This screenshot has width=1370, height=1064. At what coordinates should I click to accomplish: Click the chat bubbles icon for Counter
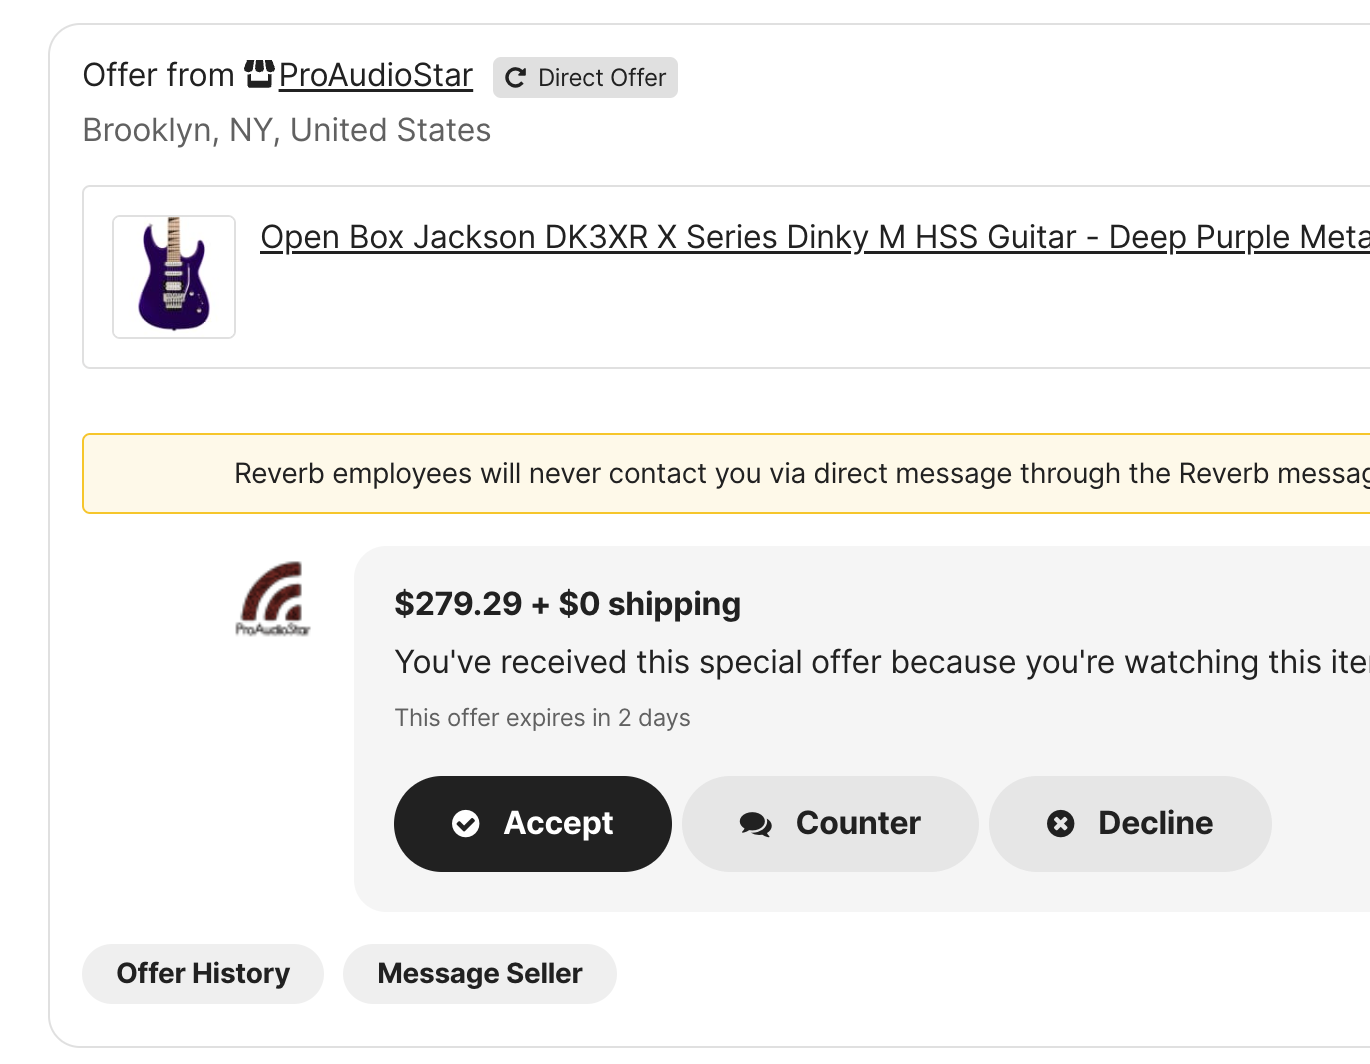coord(755,824)
